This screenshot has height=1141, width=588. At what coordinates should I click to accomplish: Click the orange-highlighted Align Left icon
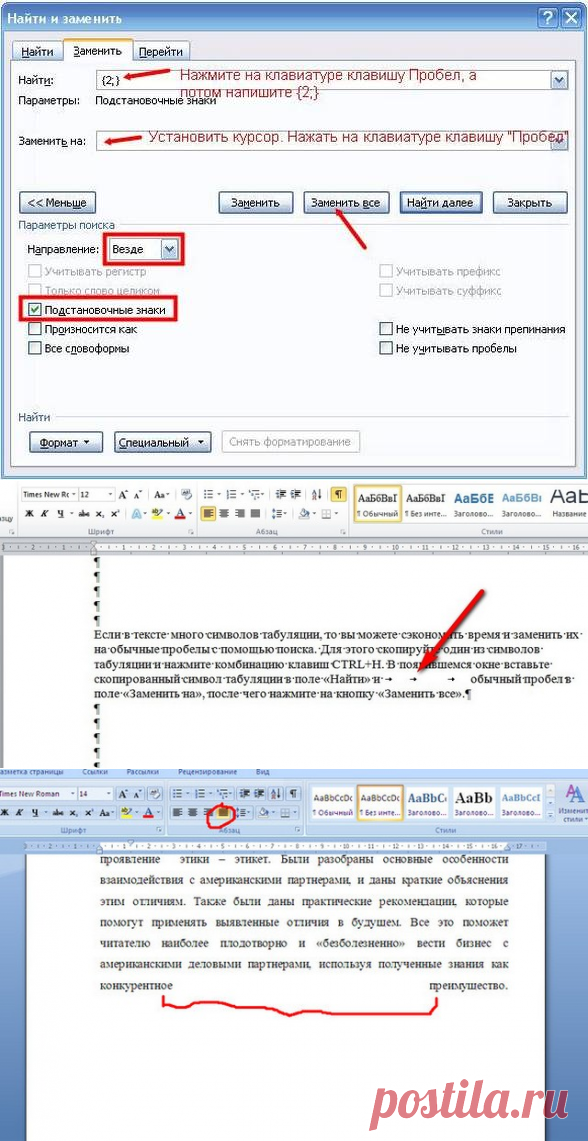(209, 513)
